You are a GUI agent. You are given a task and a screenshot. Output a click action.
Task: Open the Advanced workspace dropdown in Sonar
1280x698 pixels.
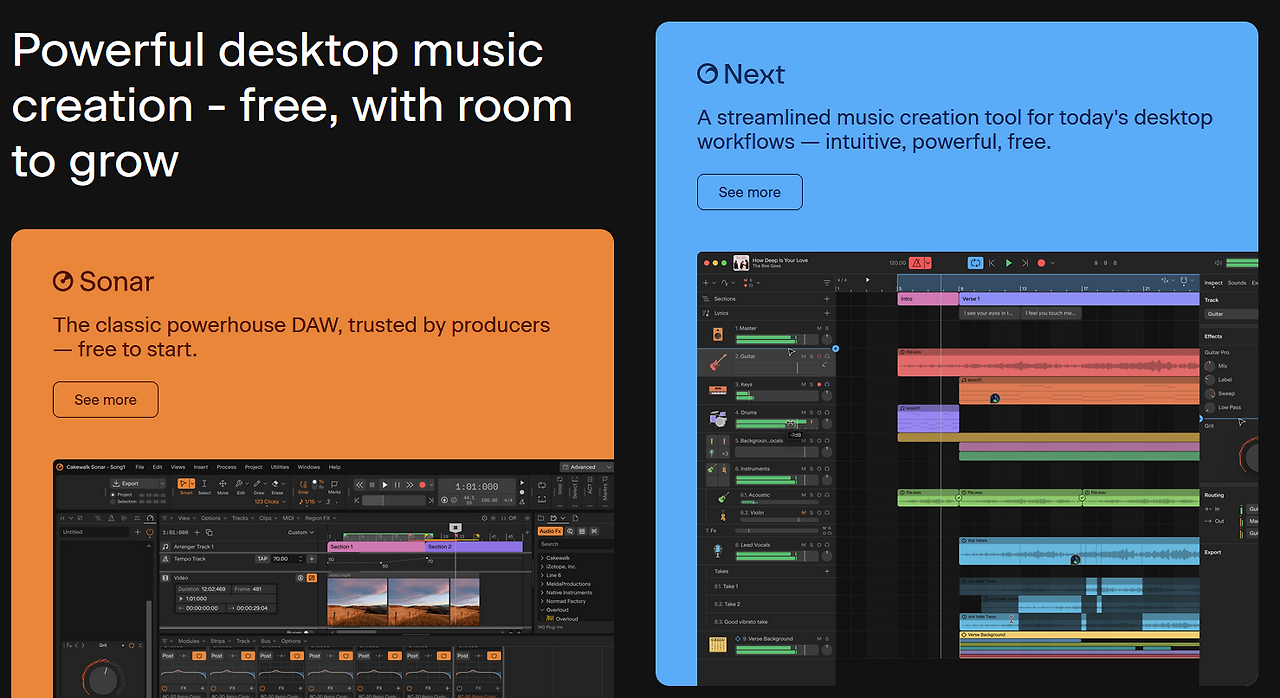coord(587,467)
